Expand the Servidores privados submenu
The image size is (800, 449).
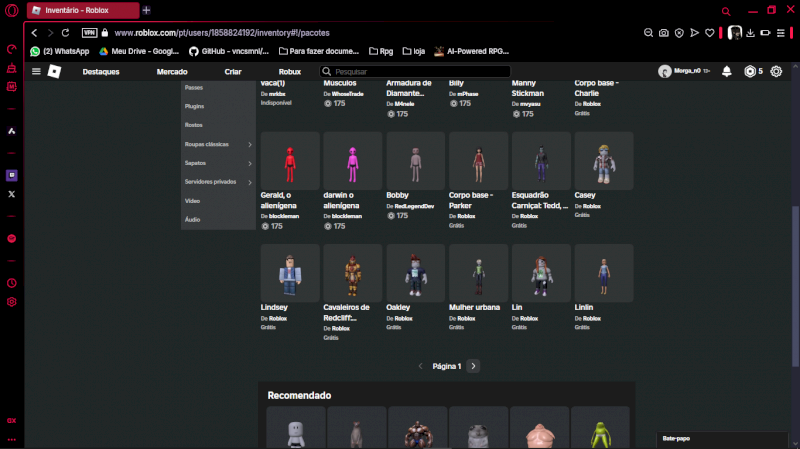[x=249, y=182]
